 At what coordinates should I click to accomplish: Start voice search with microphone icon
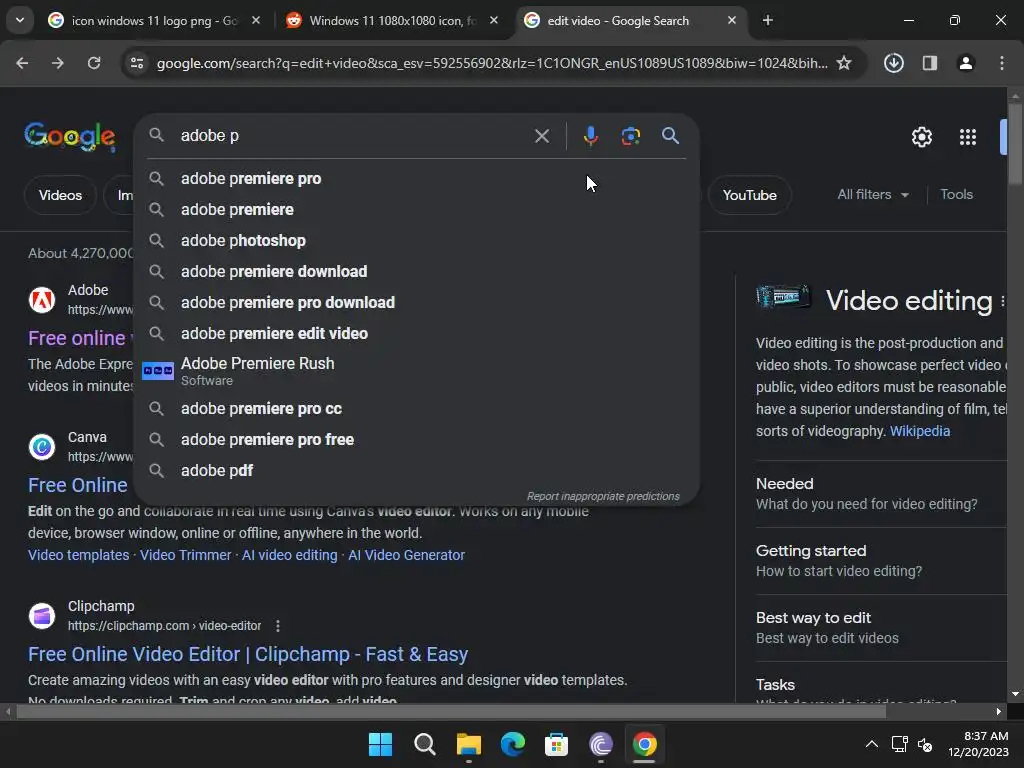click(590, 136)
